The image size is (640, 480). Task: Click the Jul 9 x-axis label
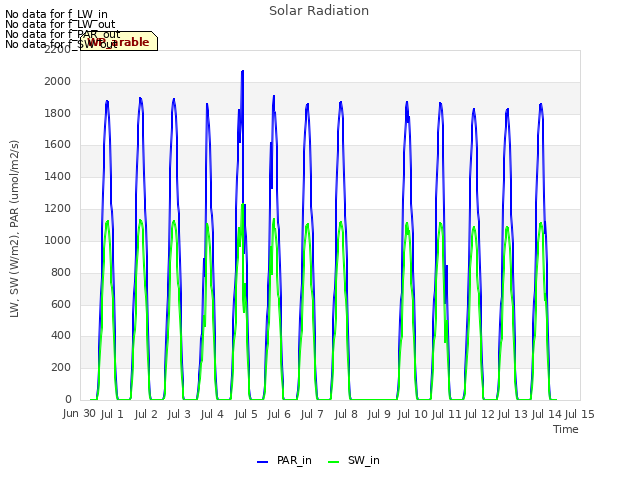379,415
